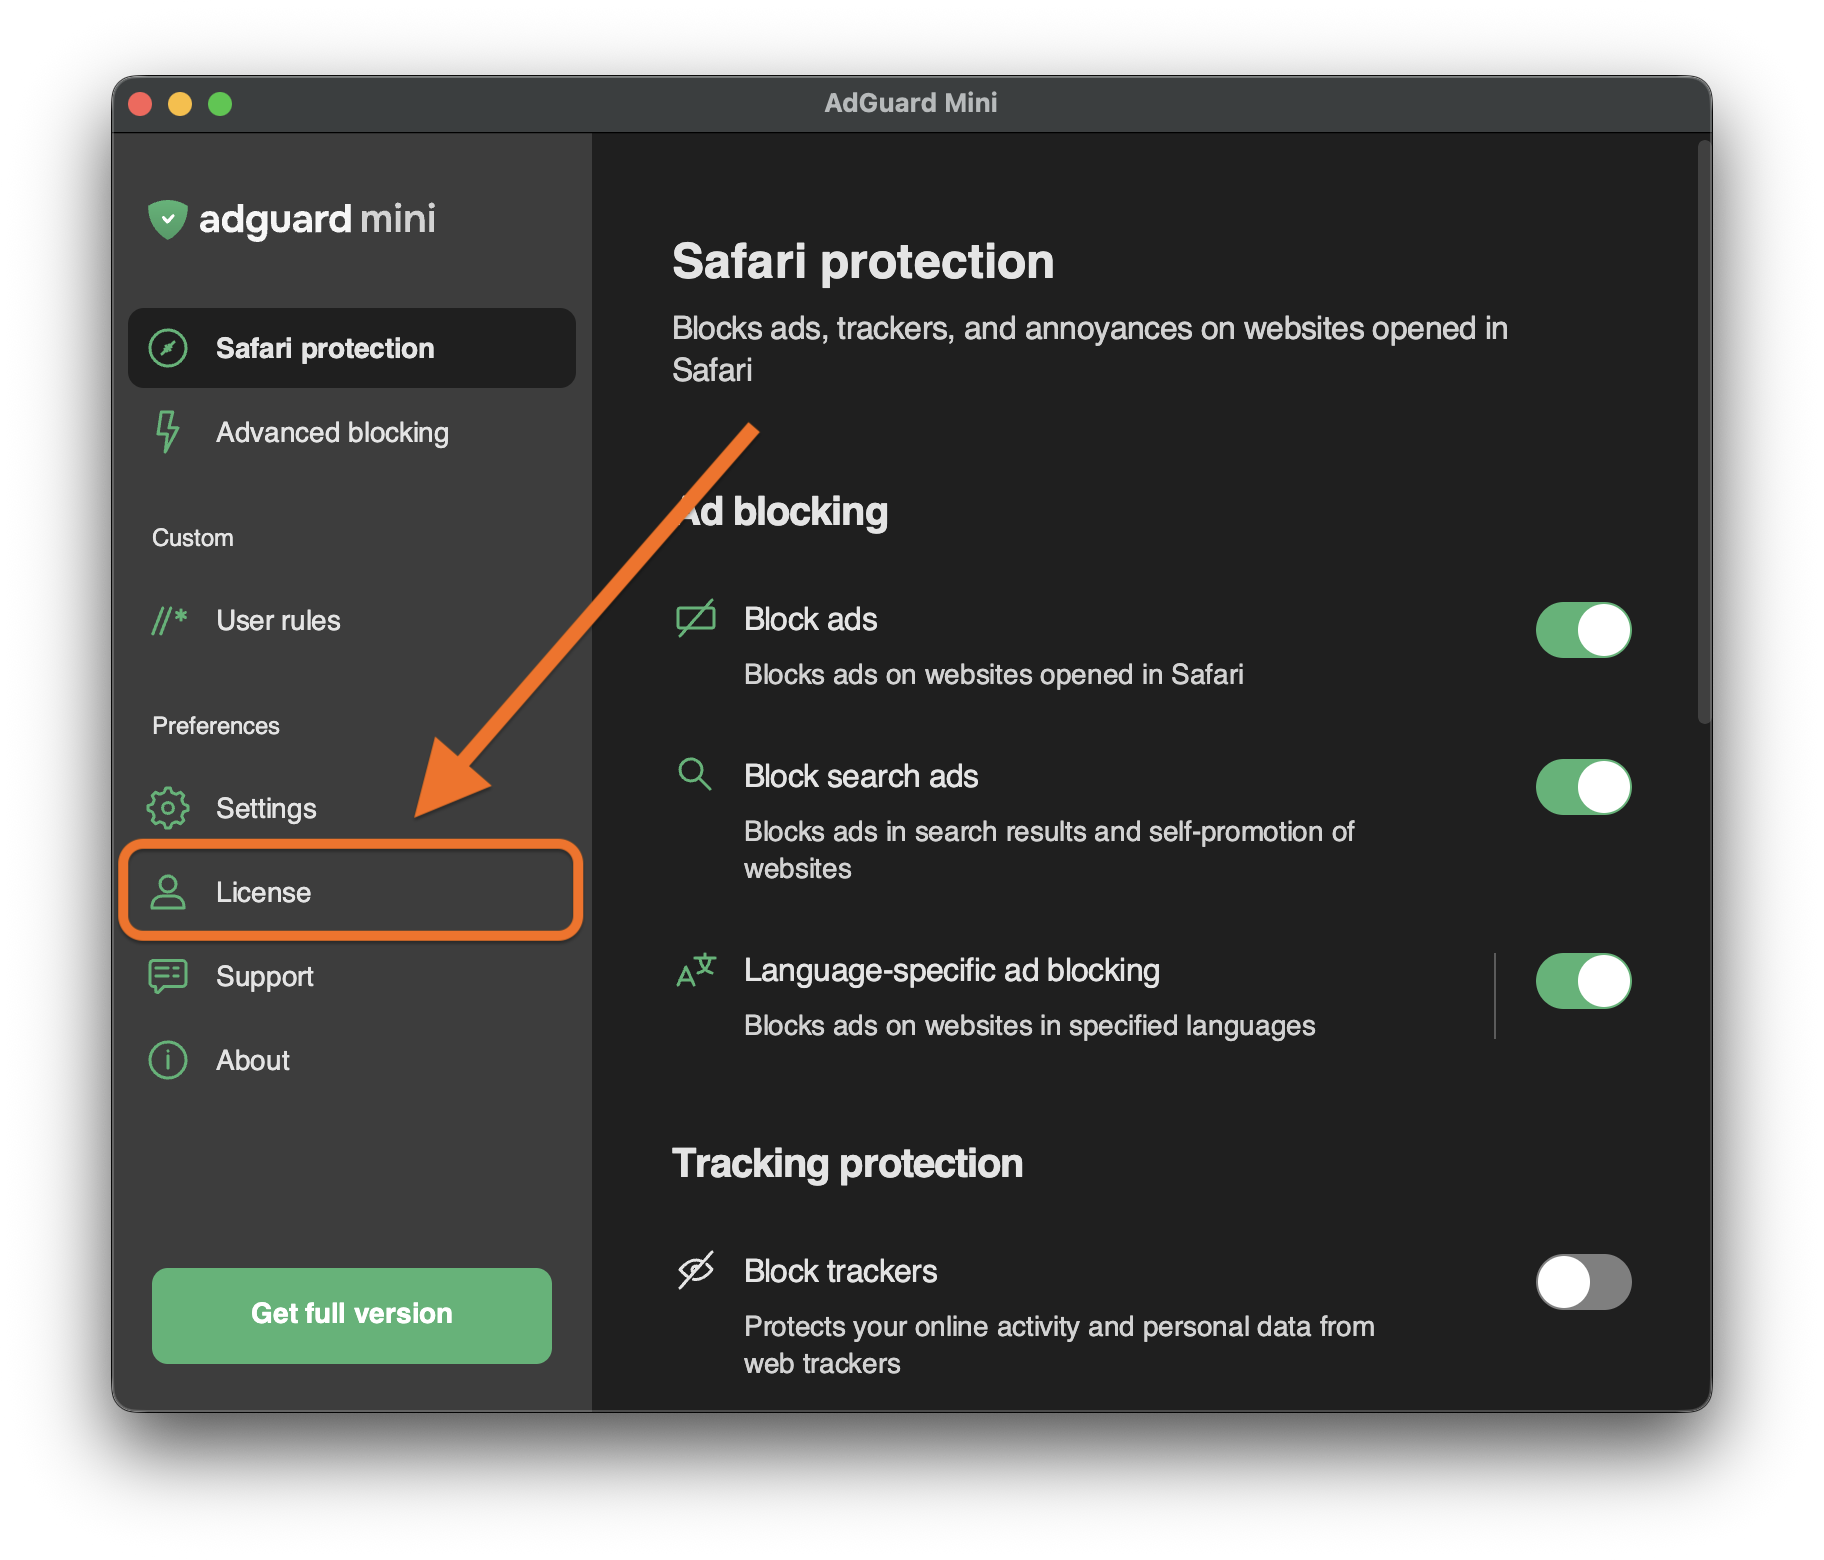Image resolution: width=1824 pixels, height=1560 pixels.
Task: Disable the Block ads toggle
Action: tap(1583, 630)
